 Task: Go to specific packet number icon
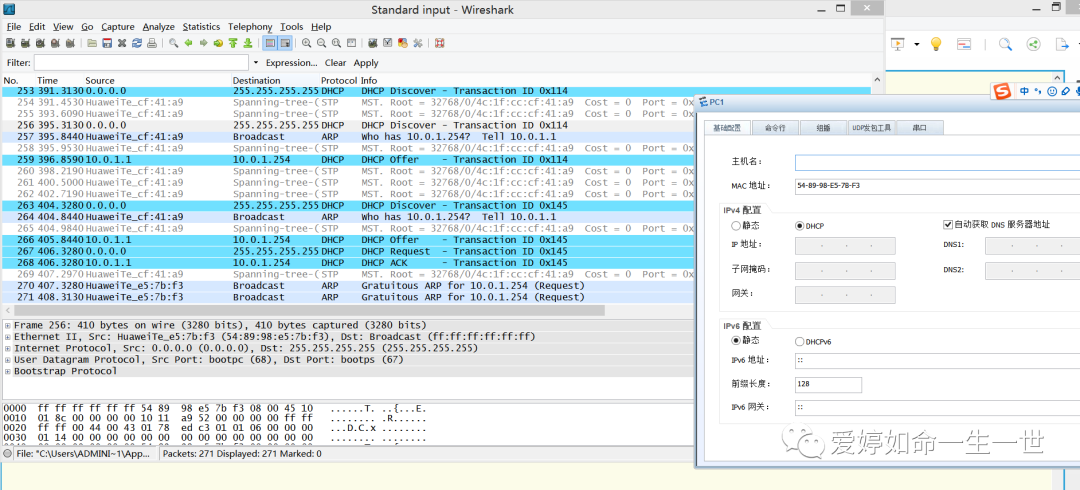tap(218, 43)
